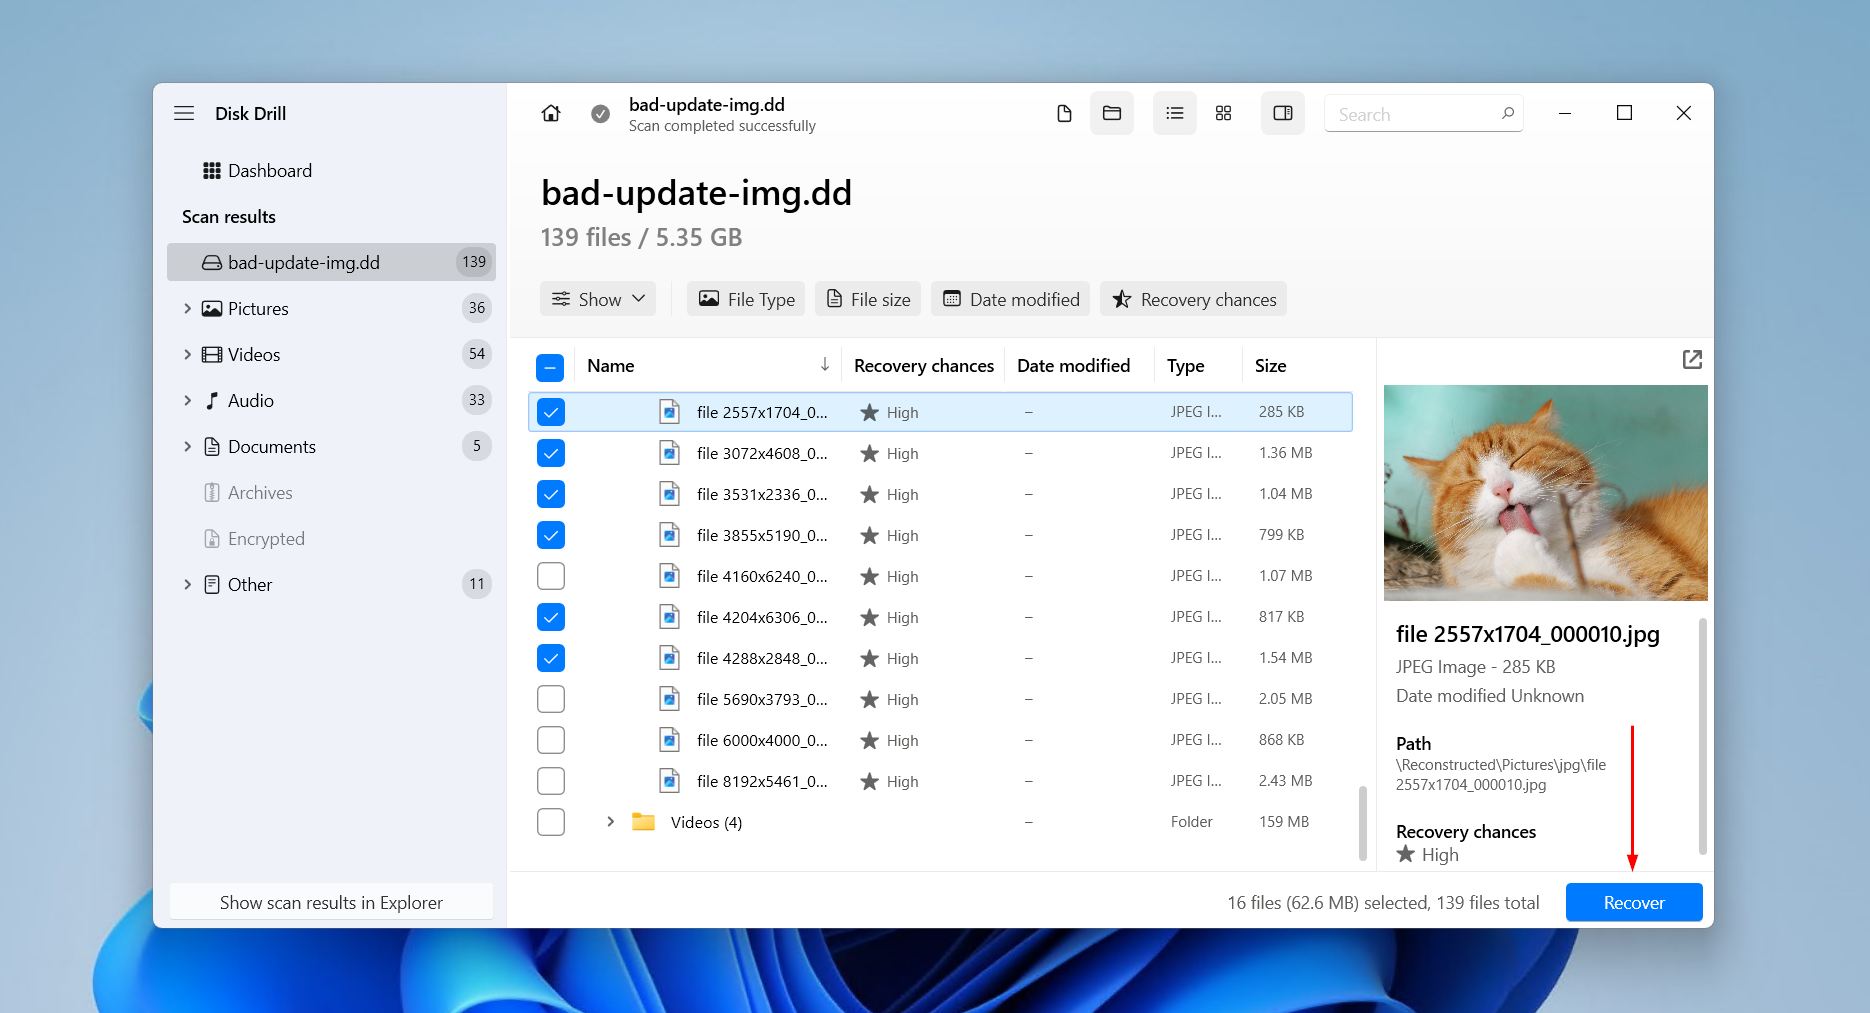Select bad-update-img.dd scan result

[x=331, y=263]
